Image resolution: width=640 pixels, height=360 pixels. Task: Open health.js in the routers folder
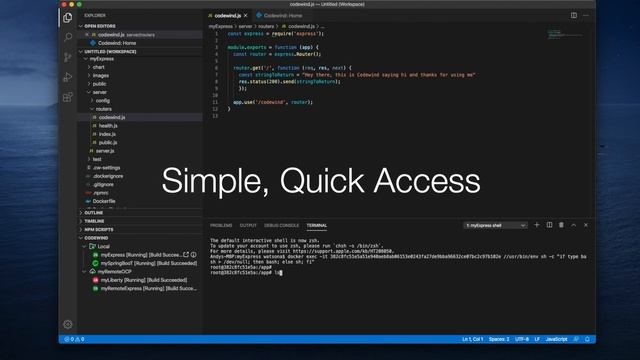(x=108, y=126)
